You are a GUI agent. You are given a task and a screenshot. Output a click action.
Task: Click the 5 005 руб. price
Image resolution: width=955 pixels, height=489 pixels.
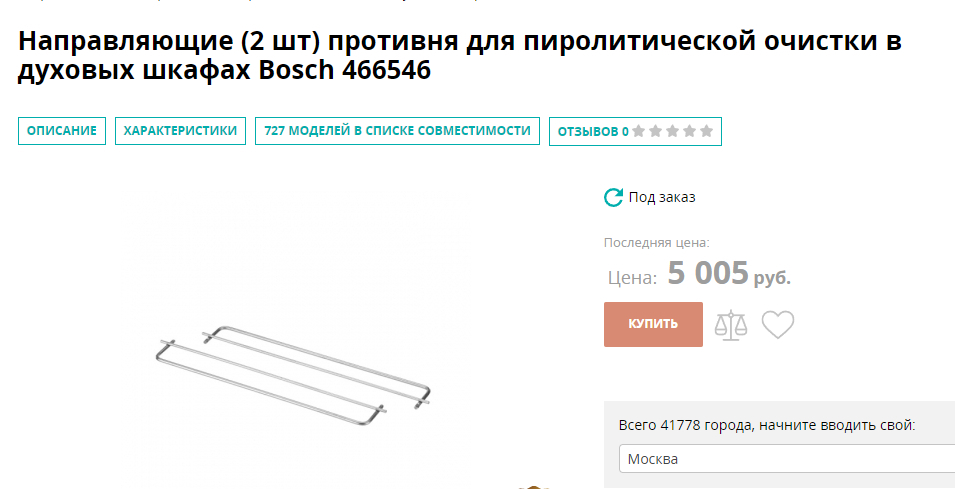tap(729, 273)
